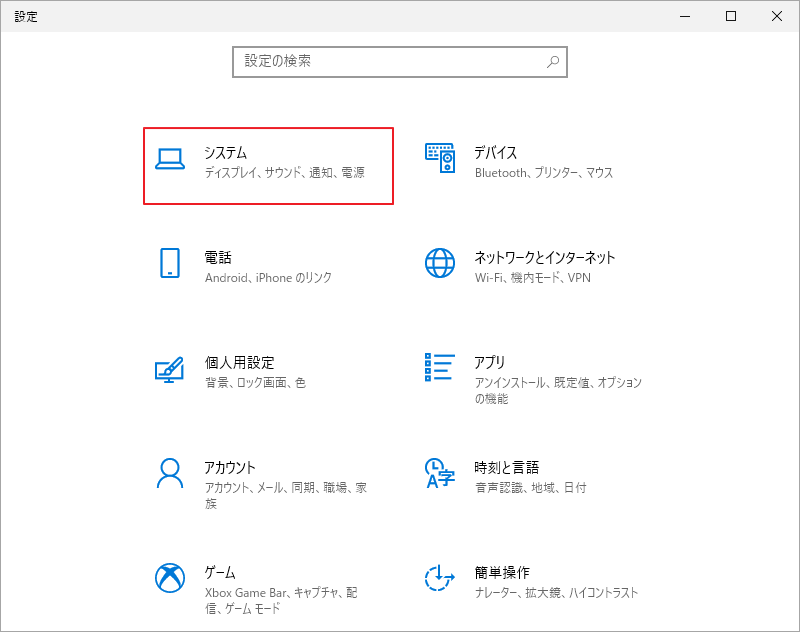Image resolution: width=800 pixels, height=632 pixels.
Task: Open the 個人用設定 text label
Action: tap(239, 362)
